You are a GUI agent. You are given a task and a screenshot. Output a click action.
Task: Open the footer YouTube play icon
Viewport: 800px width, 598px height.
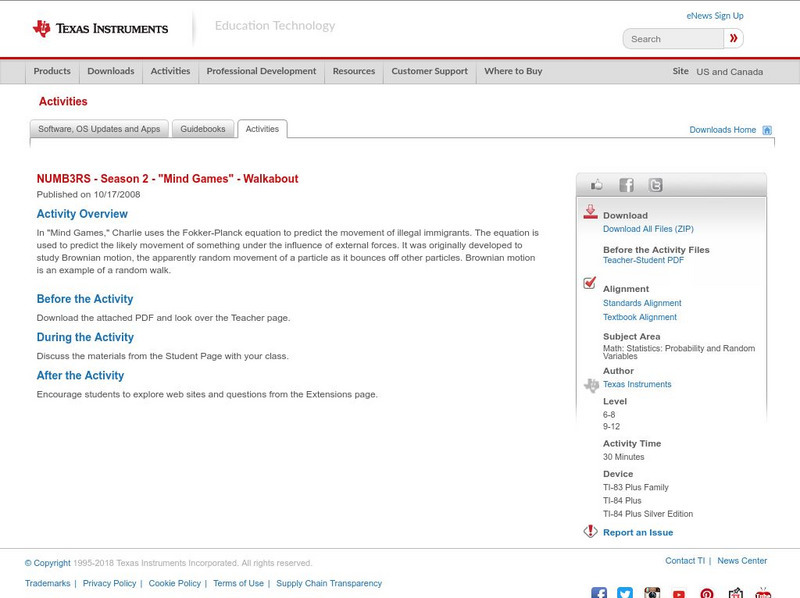679,594
